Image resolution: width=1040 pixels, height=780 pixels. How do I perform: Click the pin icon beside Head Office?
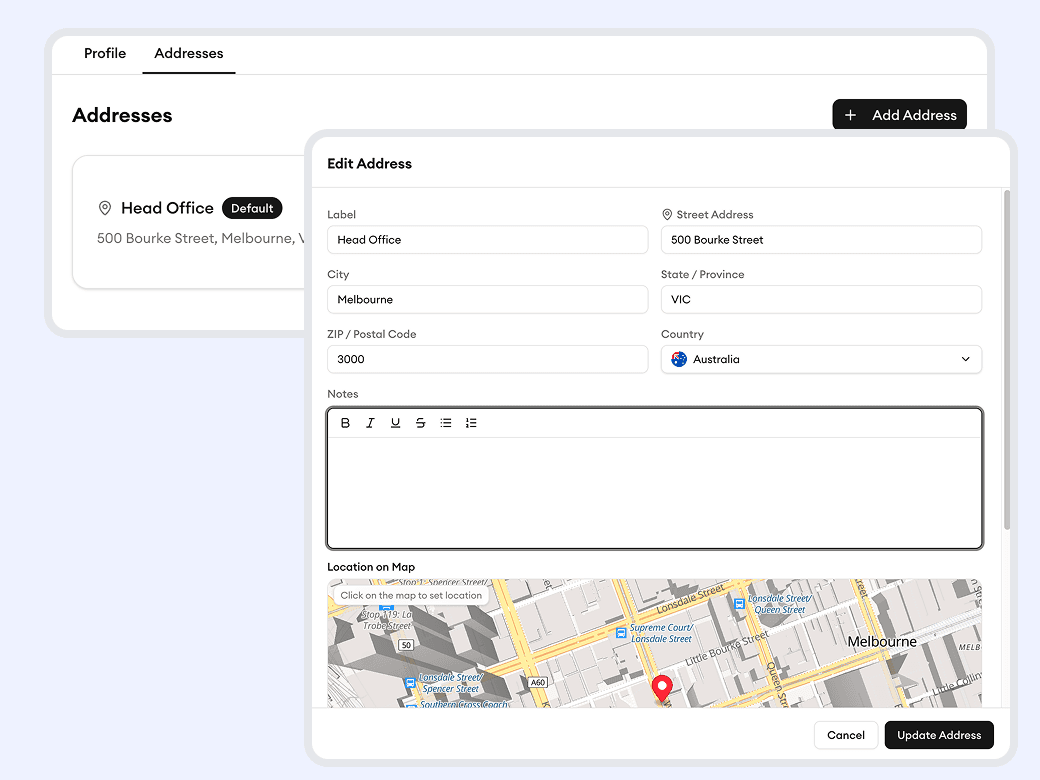coord(105,208)
